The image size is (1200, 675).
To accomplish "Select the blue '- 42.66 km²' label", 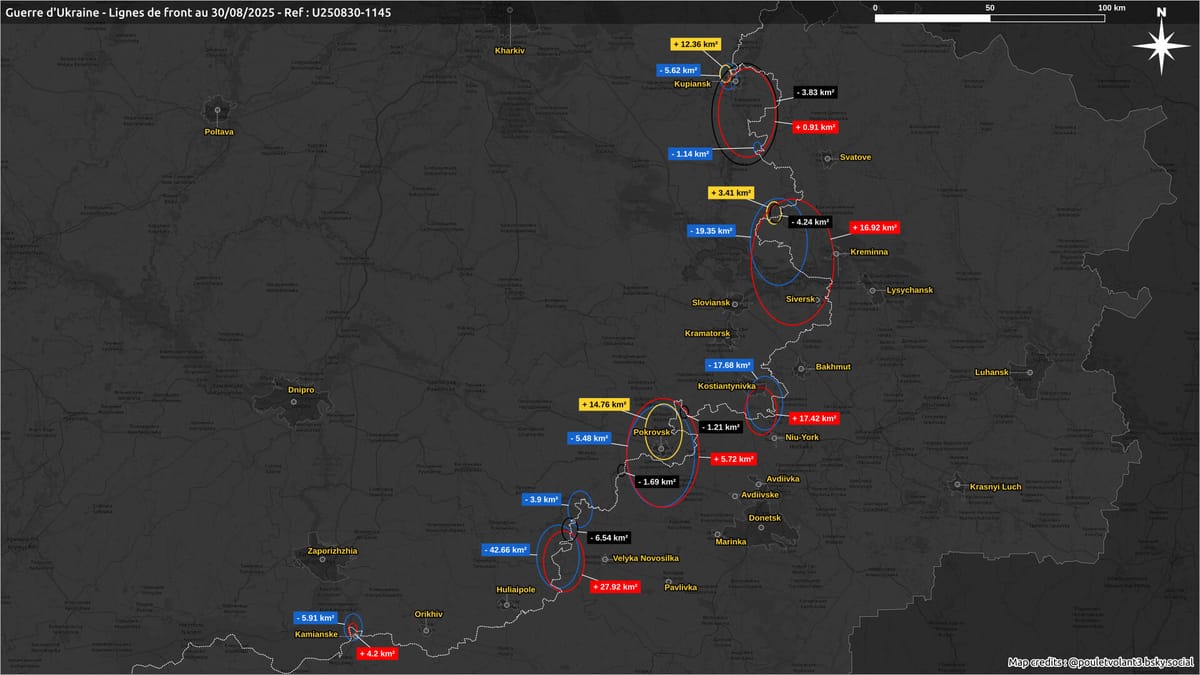I will point(505,549).
